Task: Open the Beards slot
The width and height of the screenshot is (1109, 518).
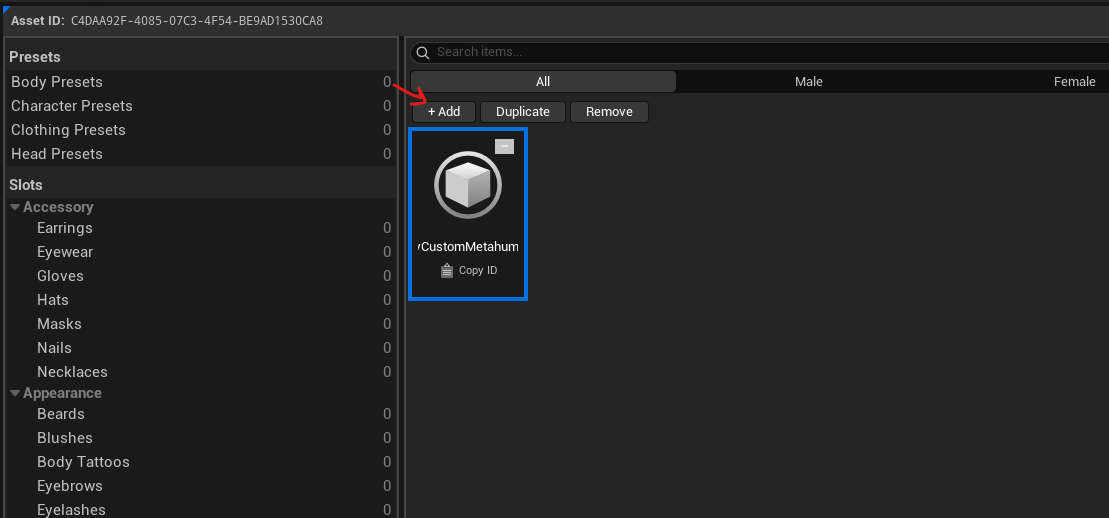Action: 201,414
